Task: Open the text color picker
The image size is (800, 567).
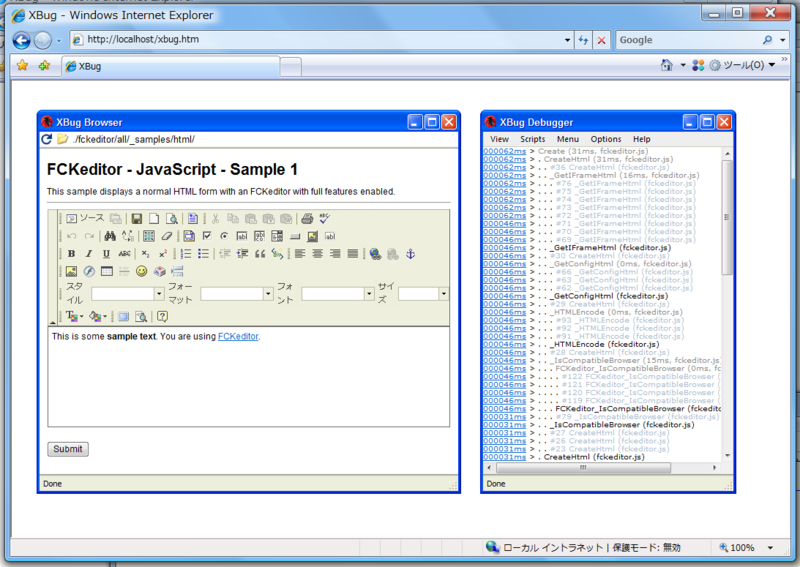Action: [74, 317]
